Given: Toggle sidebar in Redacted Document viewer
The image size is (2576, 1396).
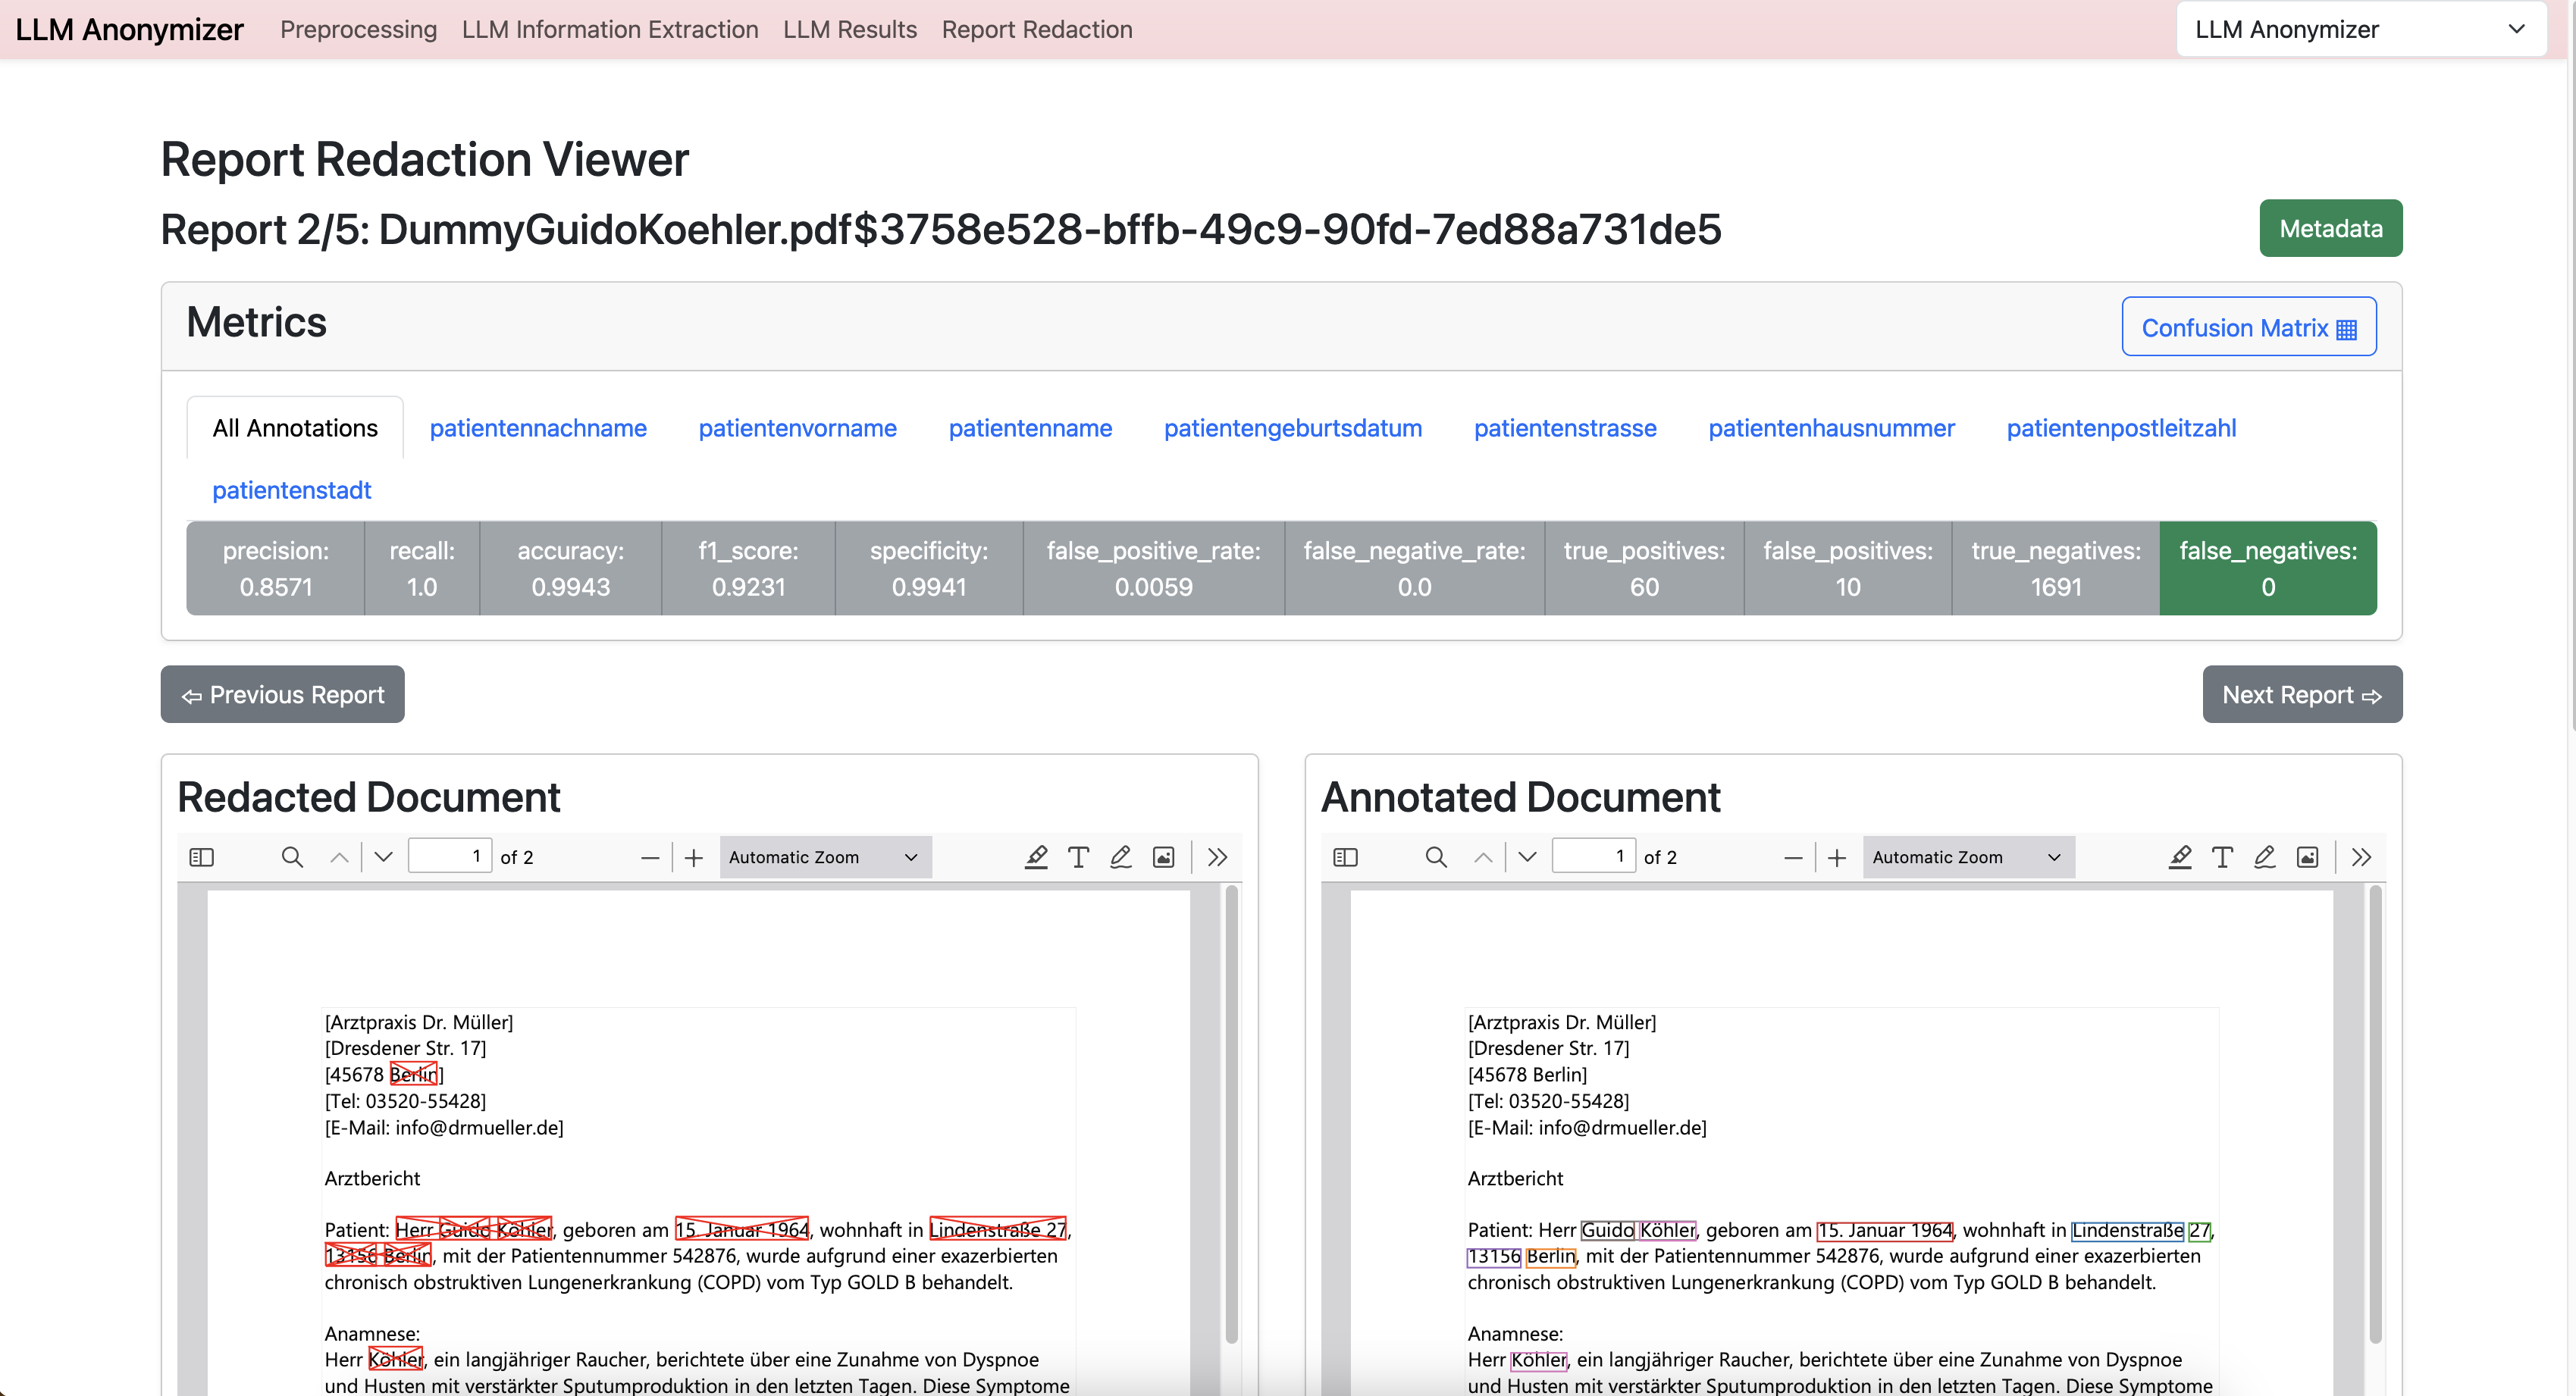Looking at the screenshot, I should tap(201, 857).
